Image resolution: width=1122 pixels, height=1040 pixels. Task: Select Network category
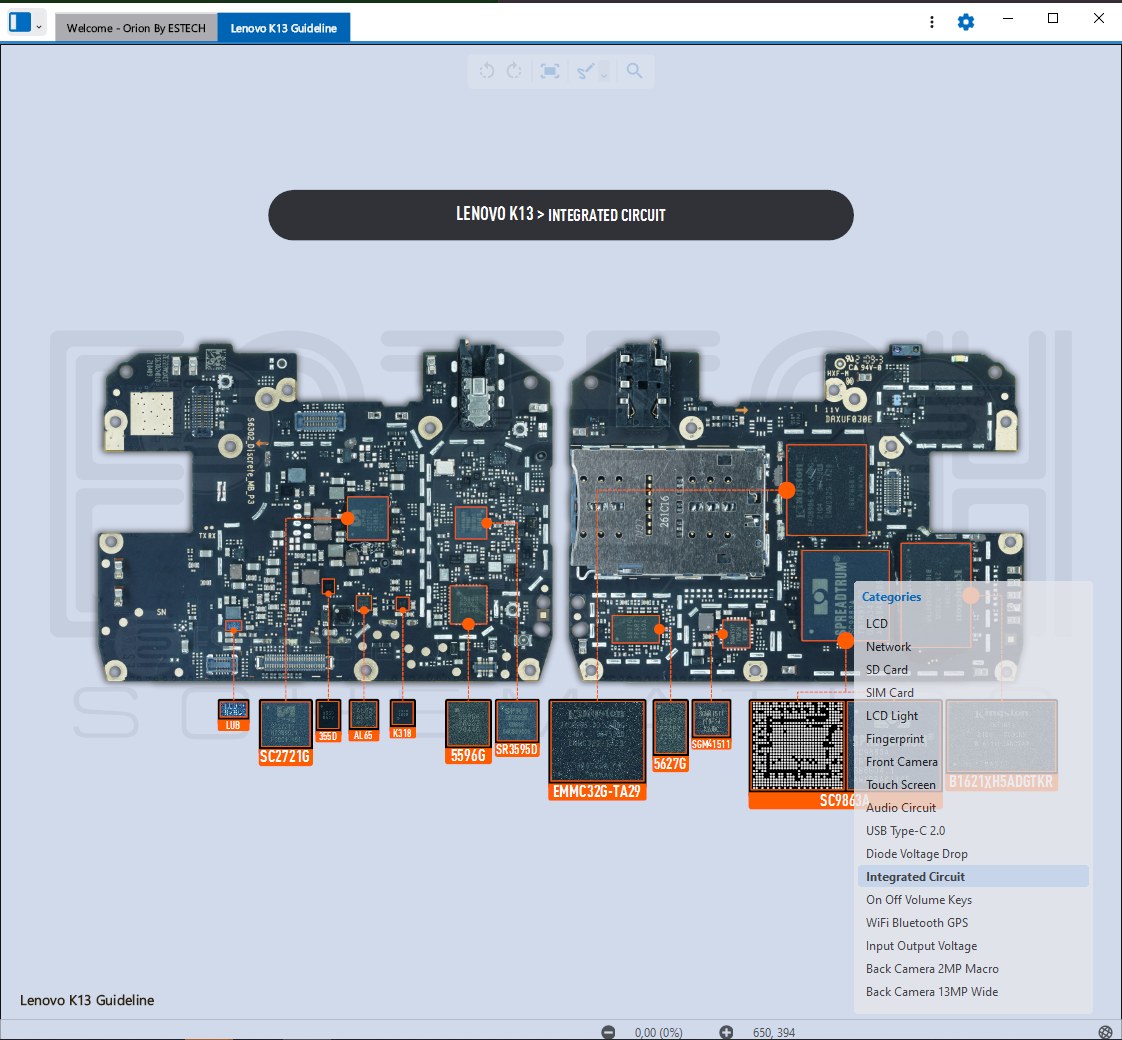973,646
